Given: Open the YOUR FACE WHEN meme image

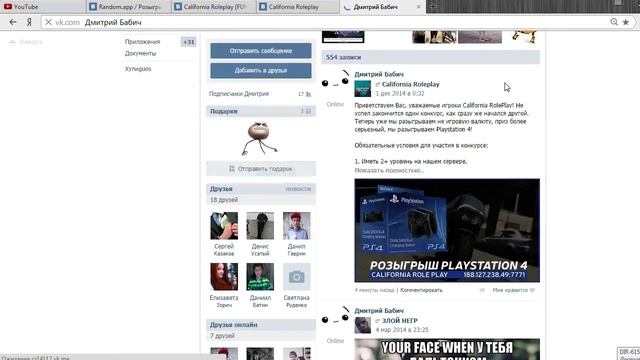Looking at the screenshot, I should pyautogui.click(x=447, y=349).
